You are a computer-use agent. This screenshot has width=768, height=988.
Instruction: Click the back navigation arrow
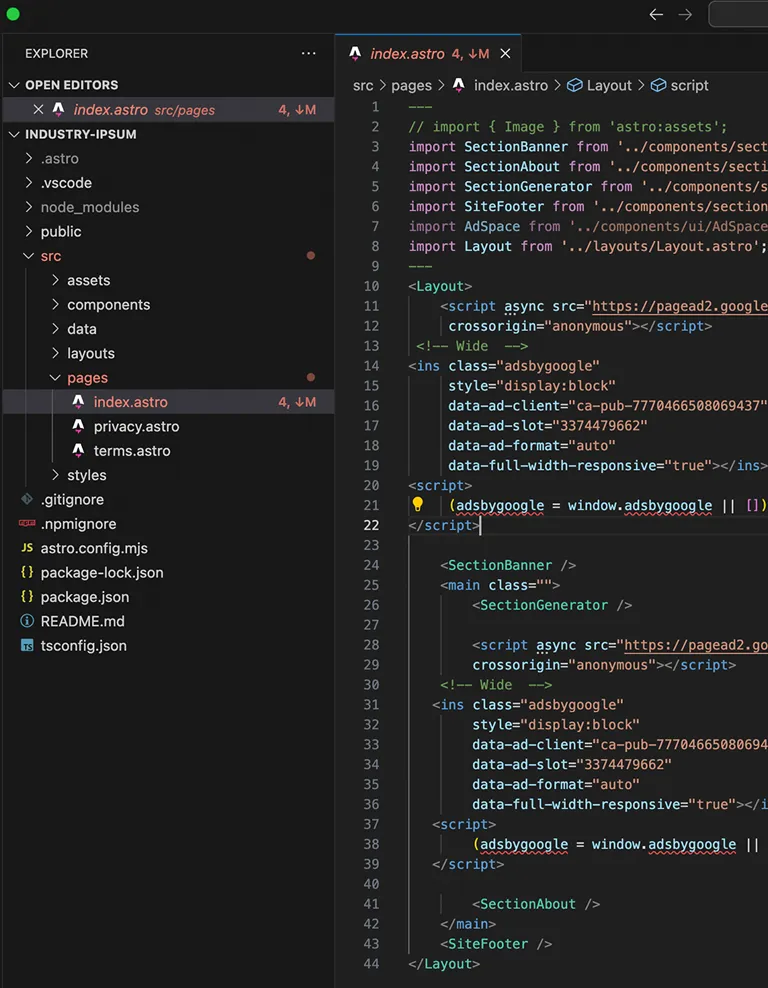click(x=656, y=14)
